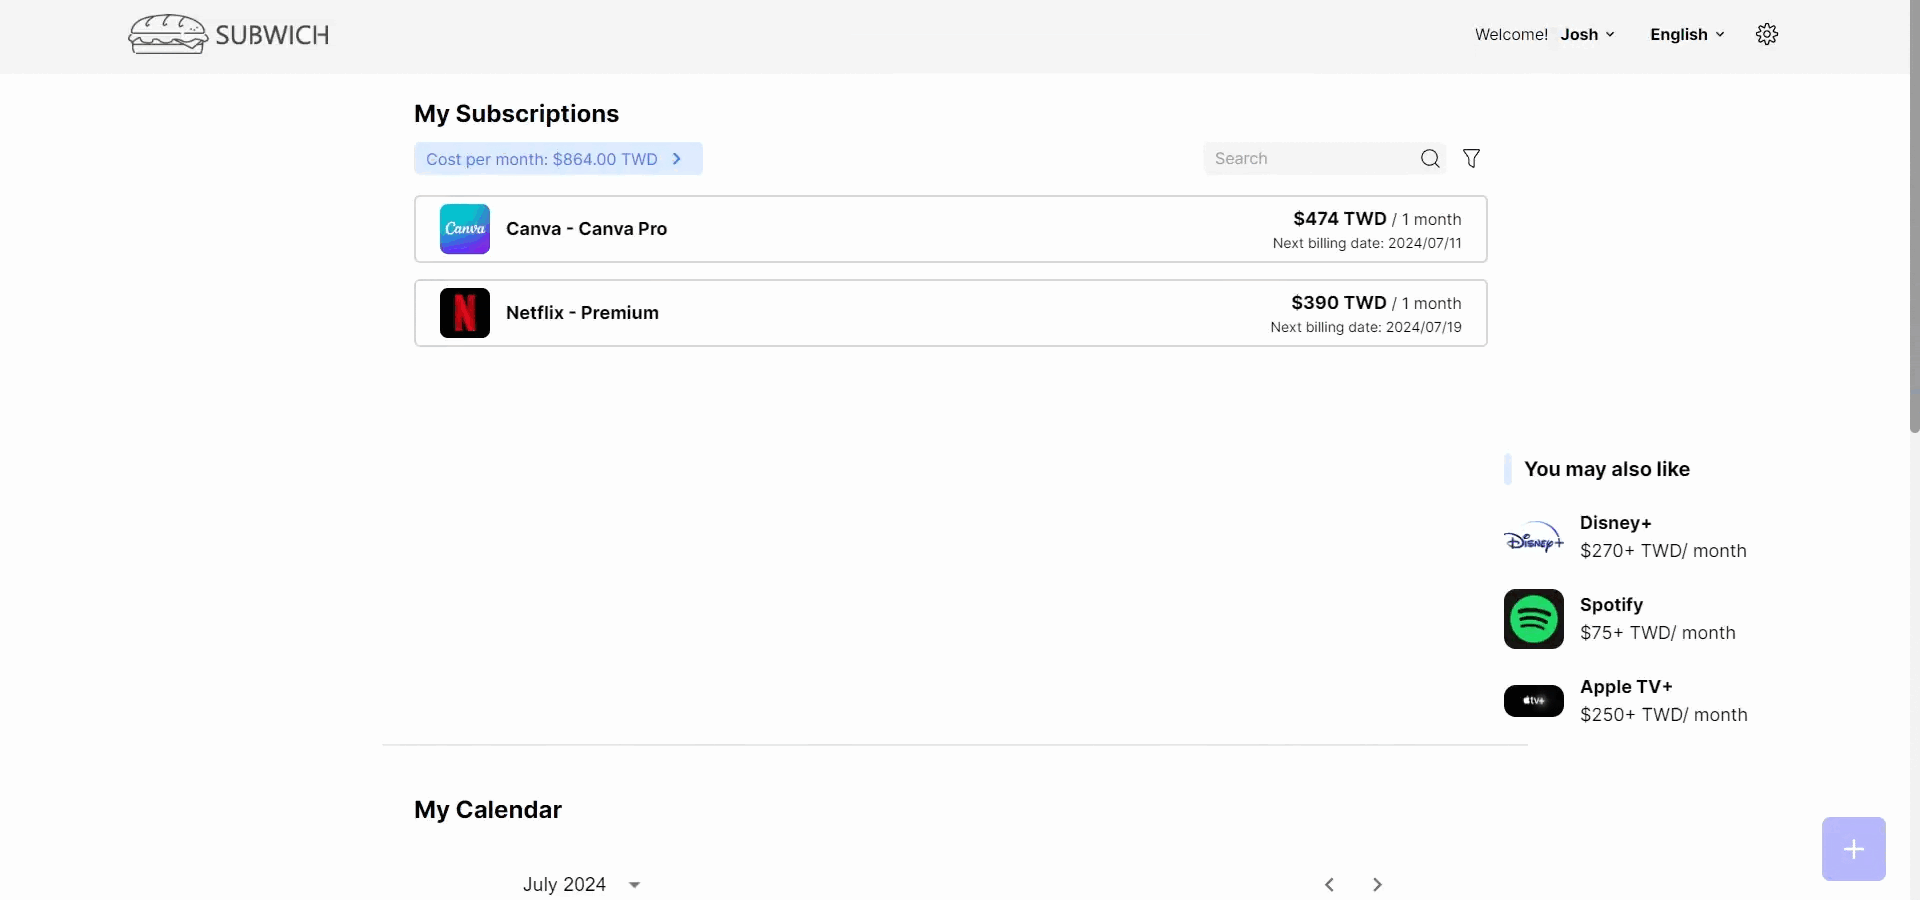
Task: Click the SUBWICH brand name
Action: point(272,35)
